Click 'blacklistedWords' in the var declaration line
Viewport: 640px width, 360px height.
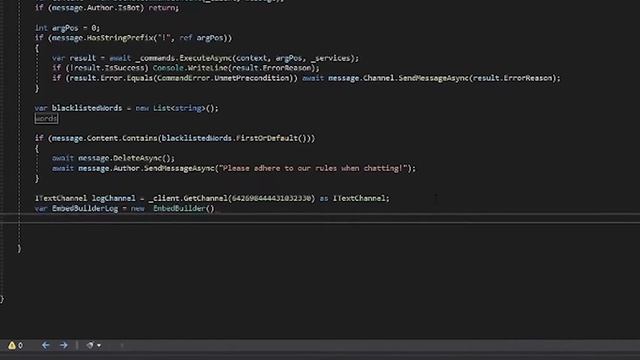click(87, 108)
